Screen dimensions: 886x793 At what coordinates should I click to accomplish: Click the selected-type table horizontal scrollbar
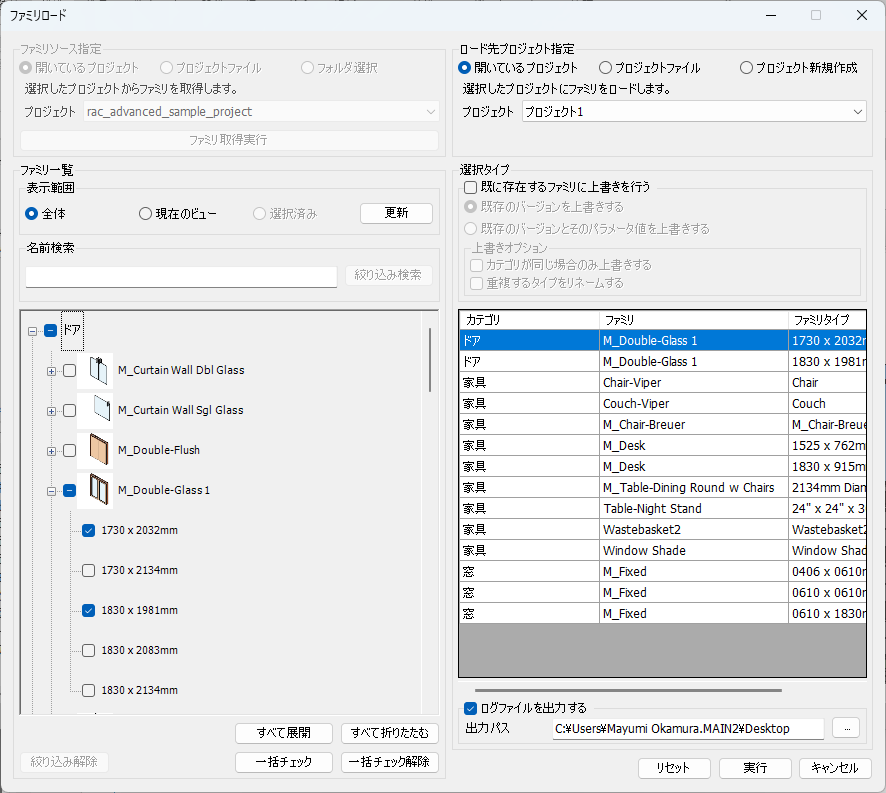pos(628,690)
